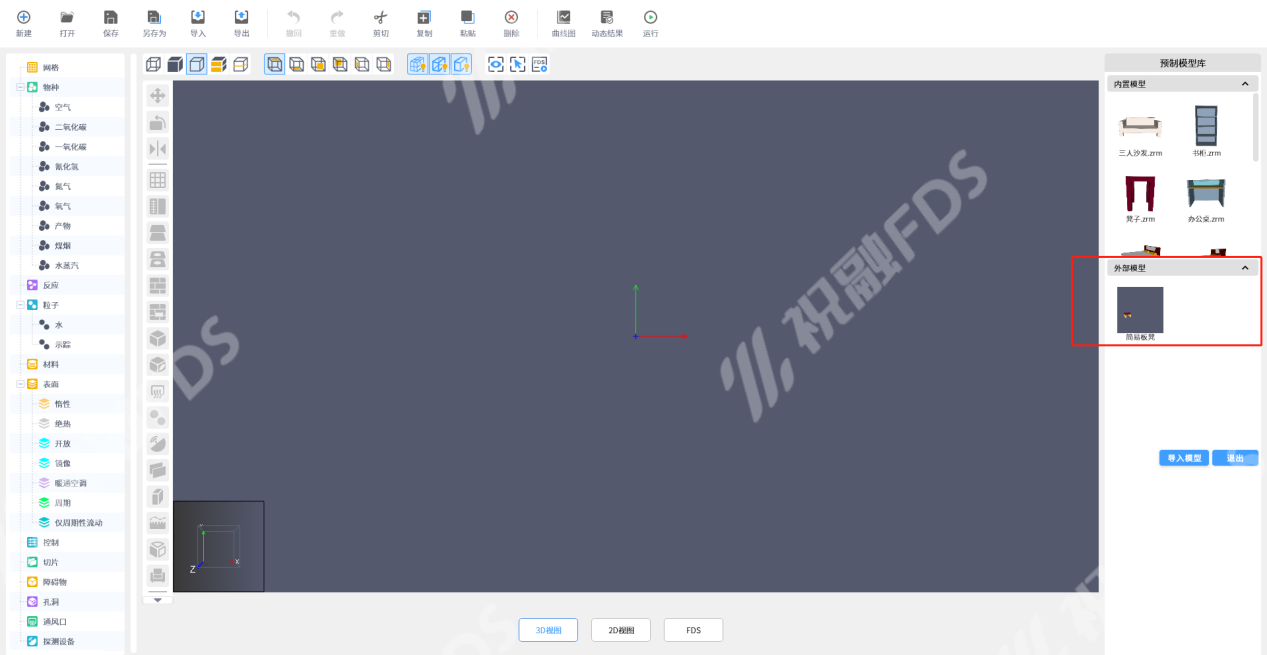Click the 删除 (Delete) icon
This screenshot has width=1267, height=655.
511,17
